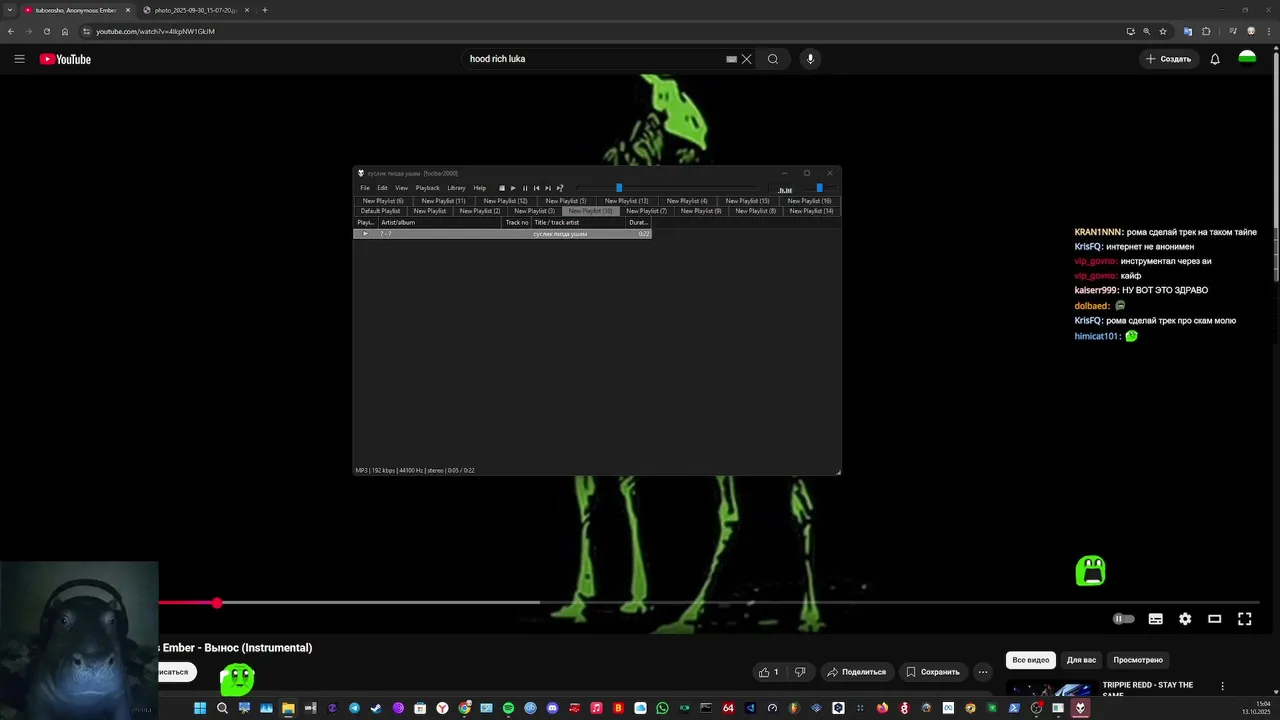Screen dimensions: 1280x720
Task: Open the View menu in foobar2000
Action: pos(401,188)
